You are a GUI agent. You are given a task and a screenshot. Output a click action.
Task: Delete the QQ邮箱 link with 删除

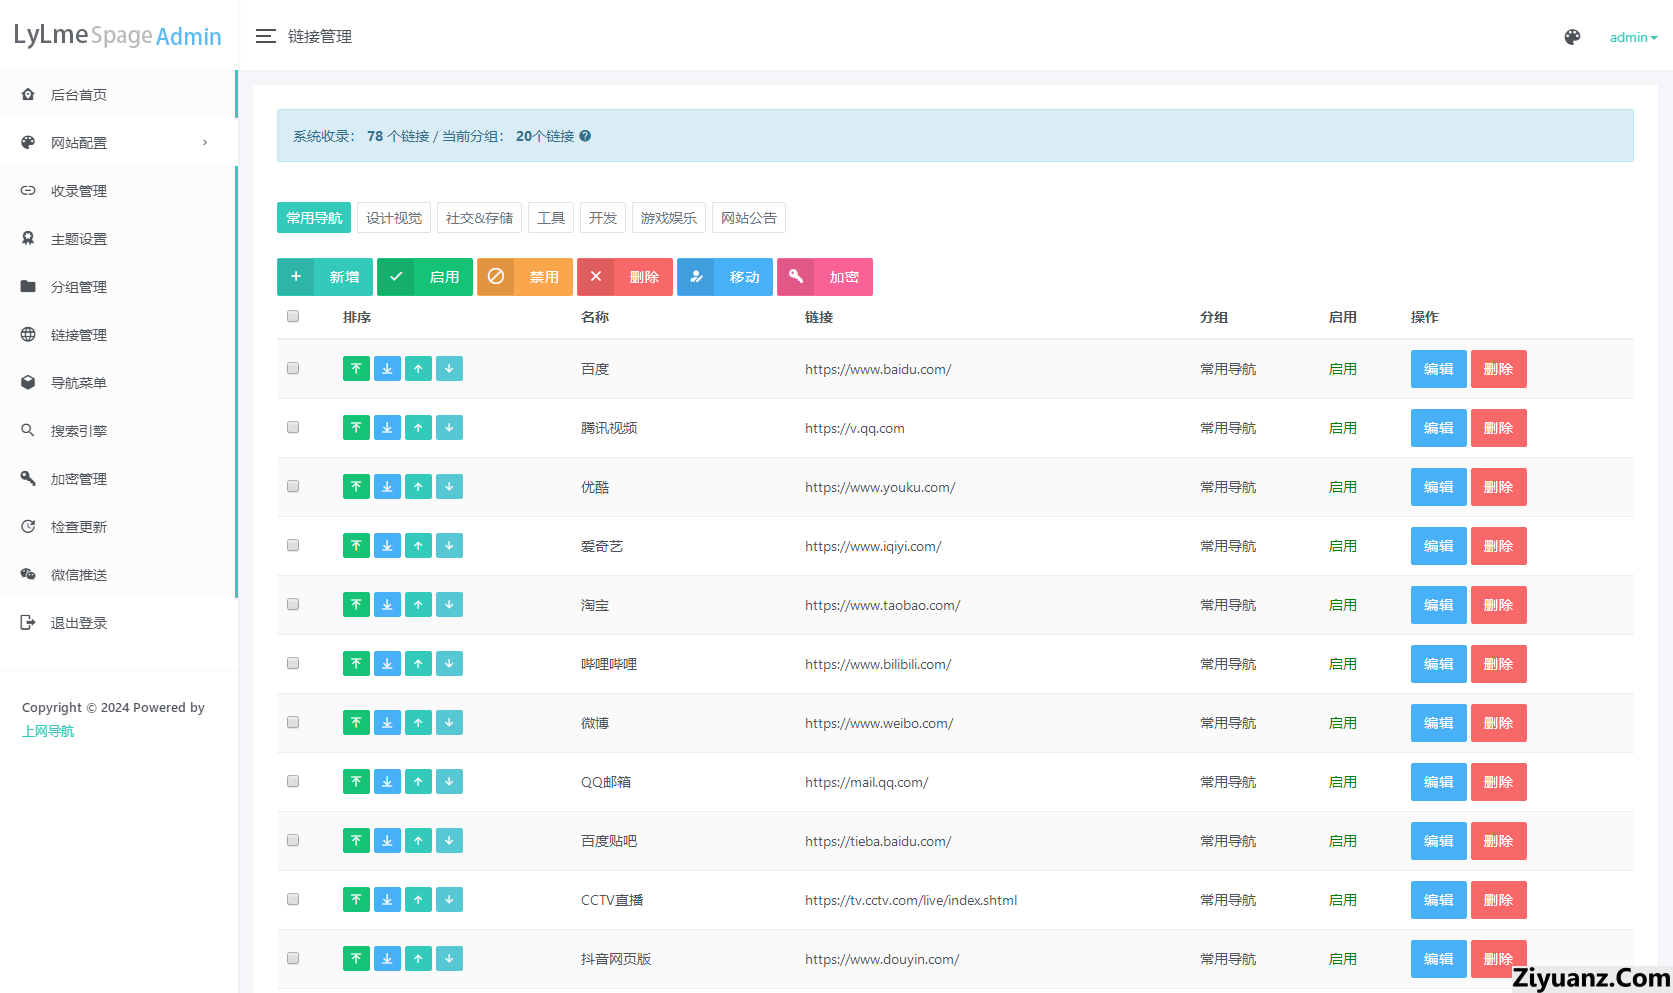1498,782
